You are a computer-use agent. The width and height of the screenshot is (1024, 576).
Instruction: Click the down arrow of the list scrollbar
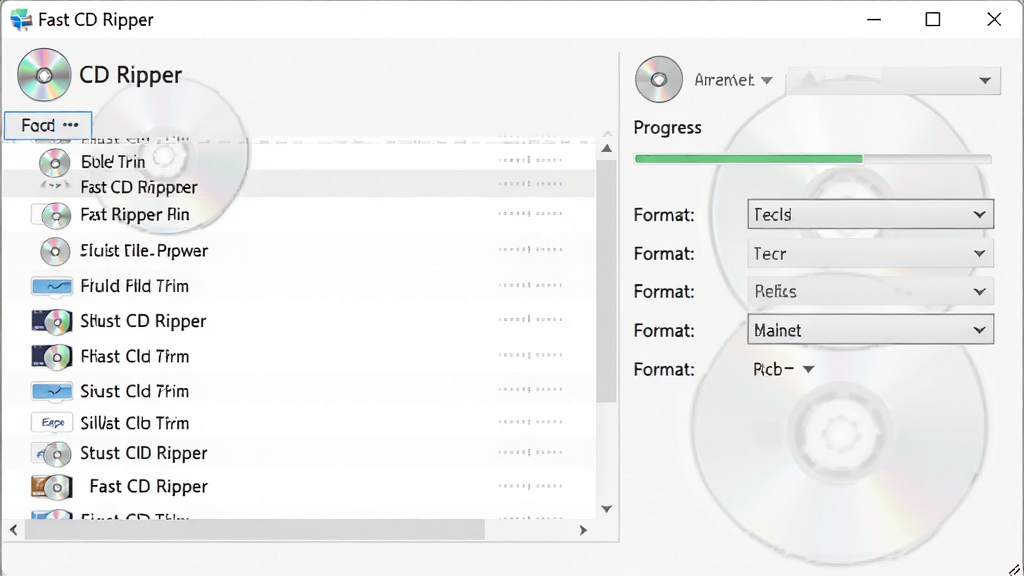point(607,508)
